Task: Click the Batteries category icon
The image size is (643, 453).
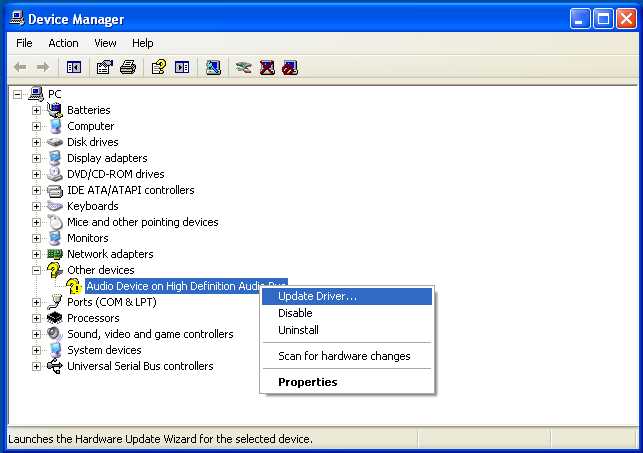Action: tap(55, 110)
